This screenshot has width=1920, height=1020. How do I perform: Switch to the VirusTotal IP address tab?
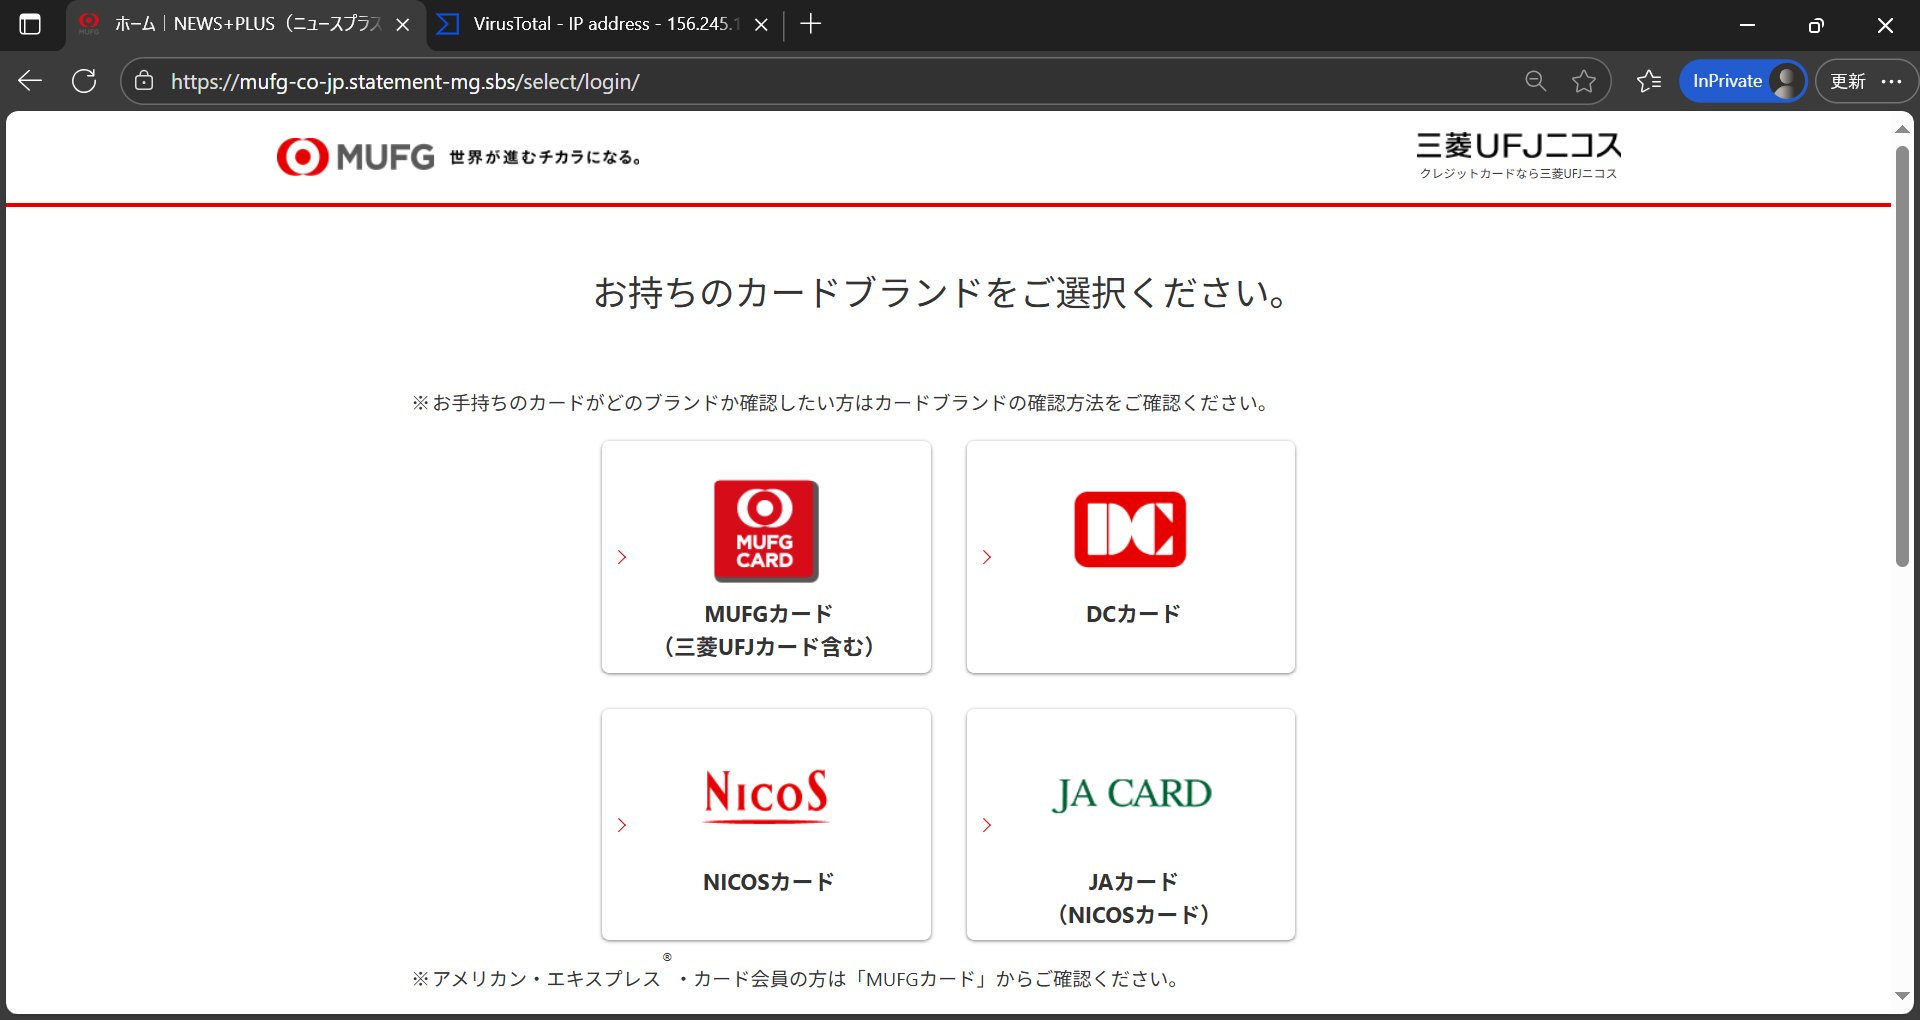coord(605,25)
